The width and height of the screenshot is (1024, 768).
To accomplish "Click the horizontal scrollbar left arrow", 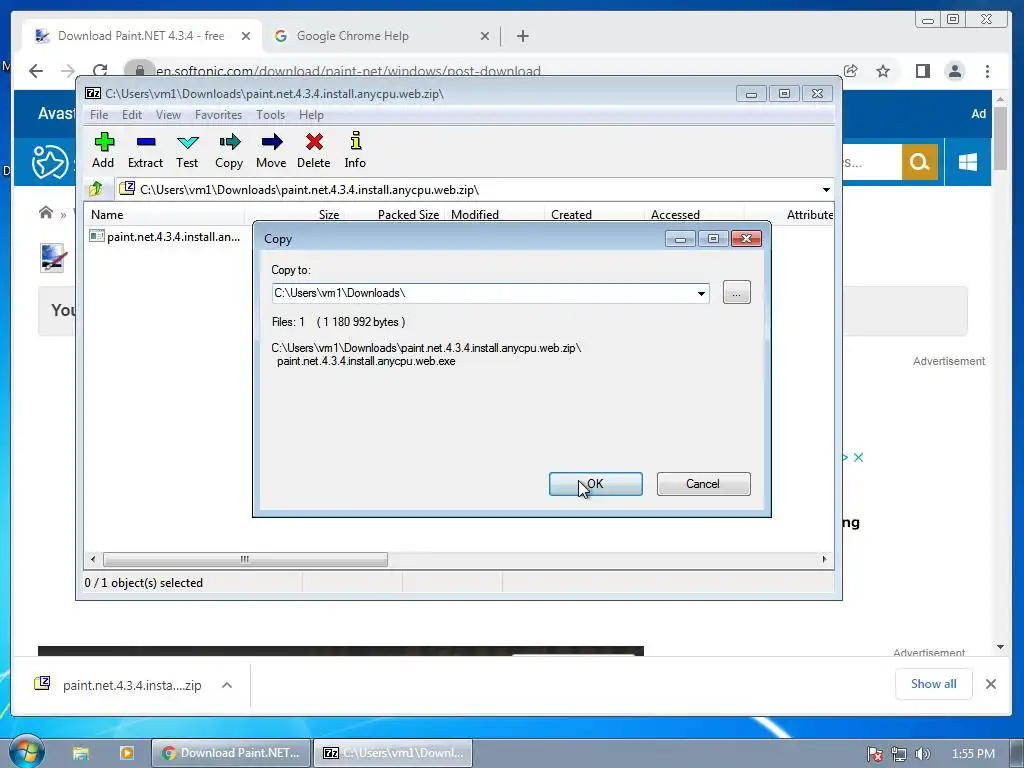I will (93, 560).
